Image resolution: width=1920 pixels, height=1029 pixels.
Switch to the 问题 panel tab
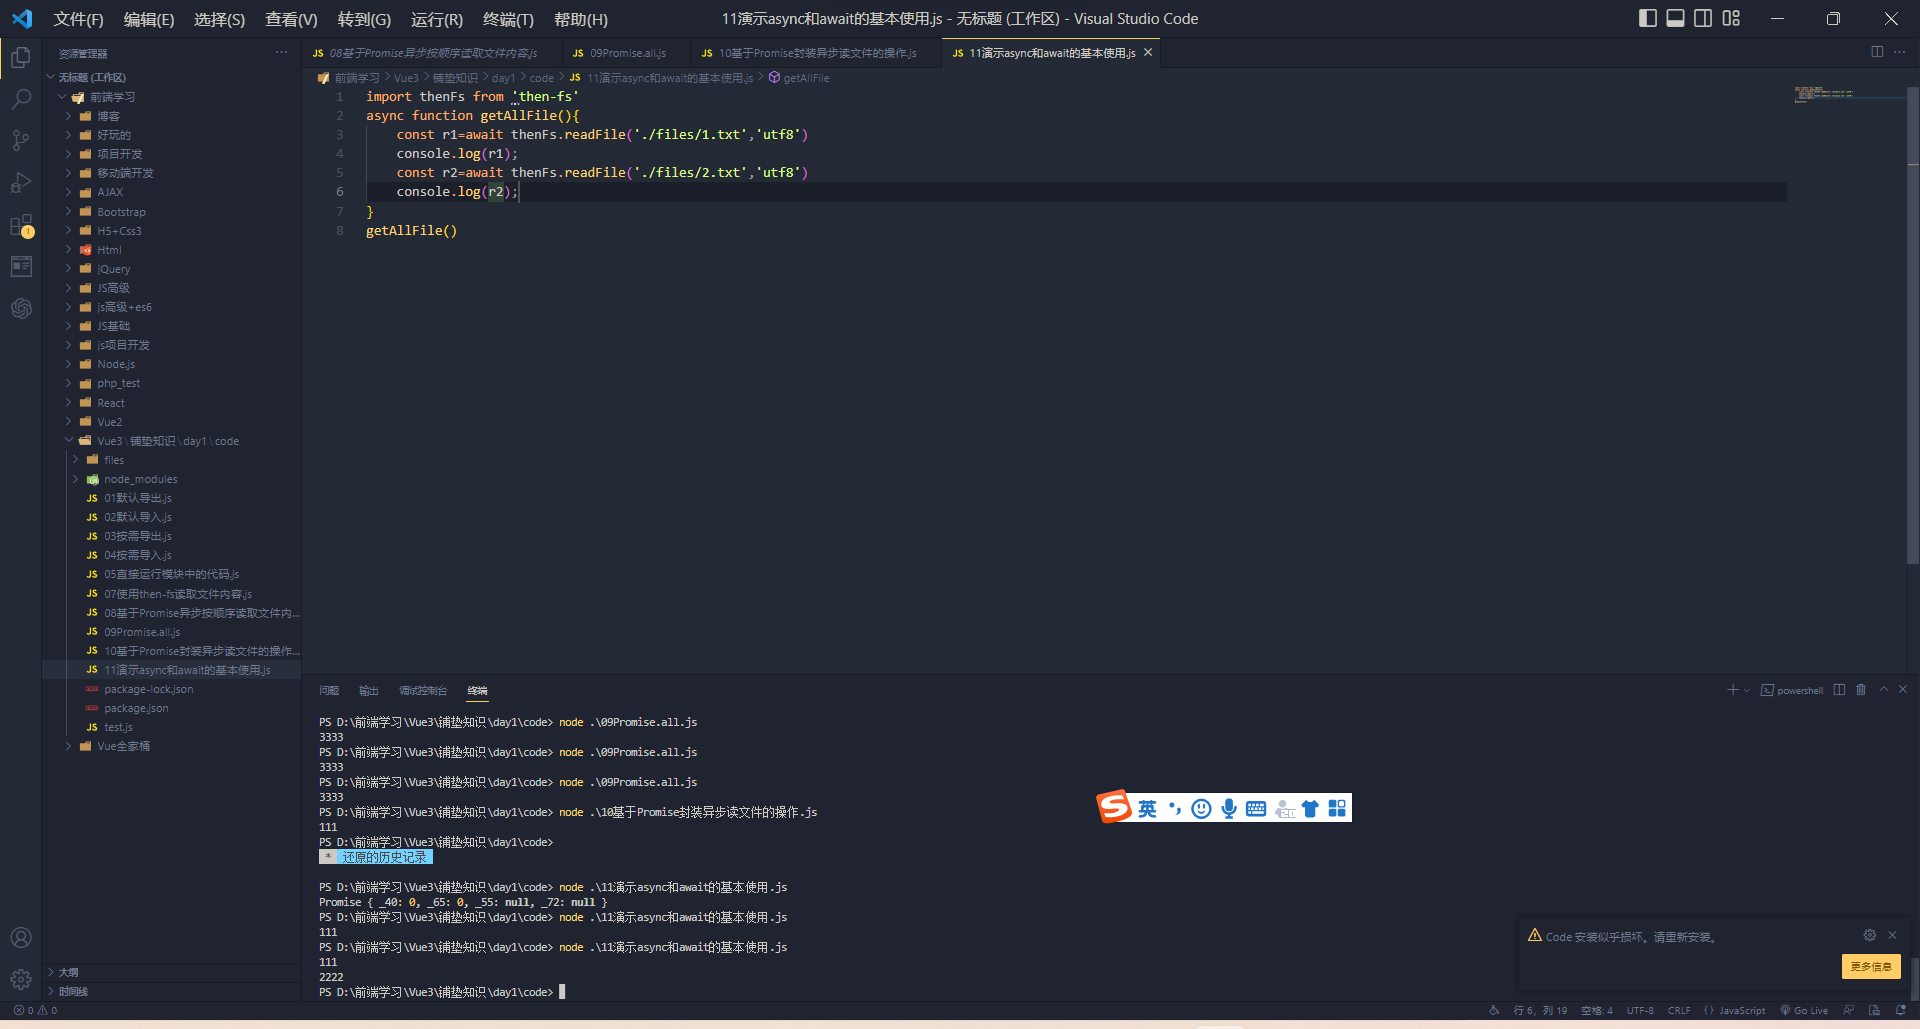(x=329, y=690)
